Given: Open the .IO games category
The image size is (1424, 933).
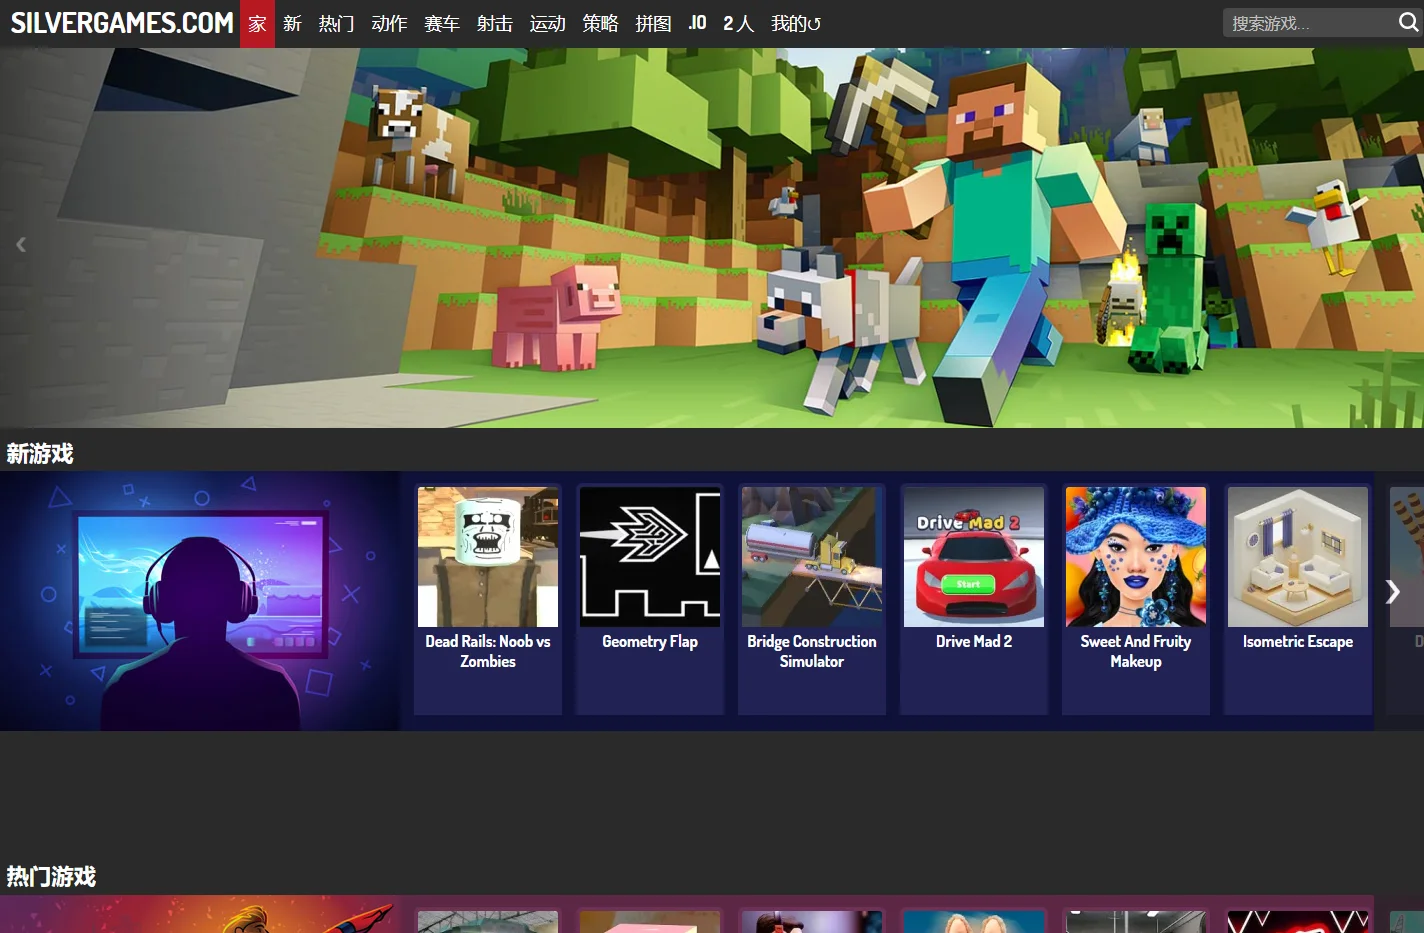Looking at the screenshot, I should pos(698,23).
